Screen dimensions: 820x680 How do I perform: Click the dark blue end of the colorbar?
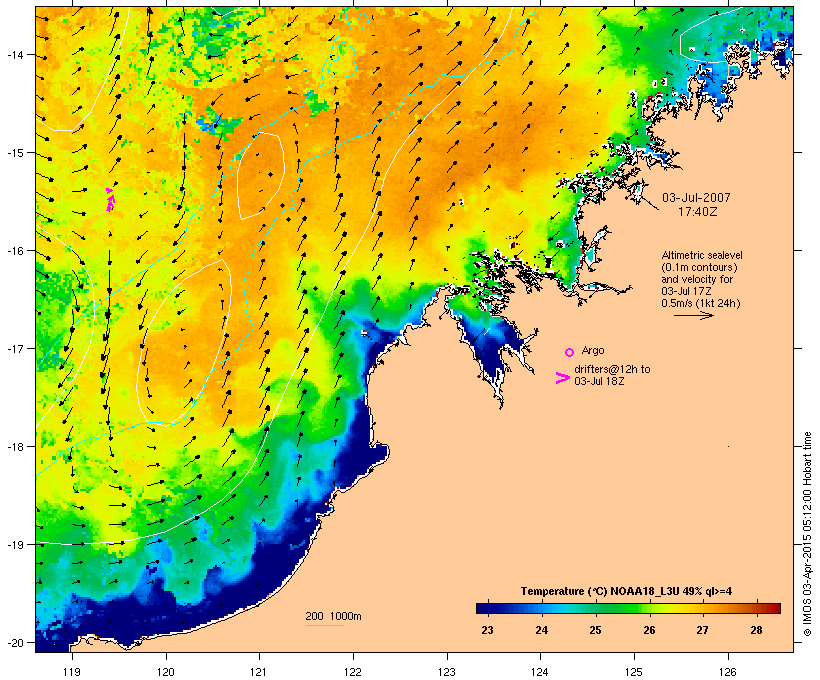(x=484, y=608)
